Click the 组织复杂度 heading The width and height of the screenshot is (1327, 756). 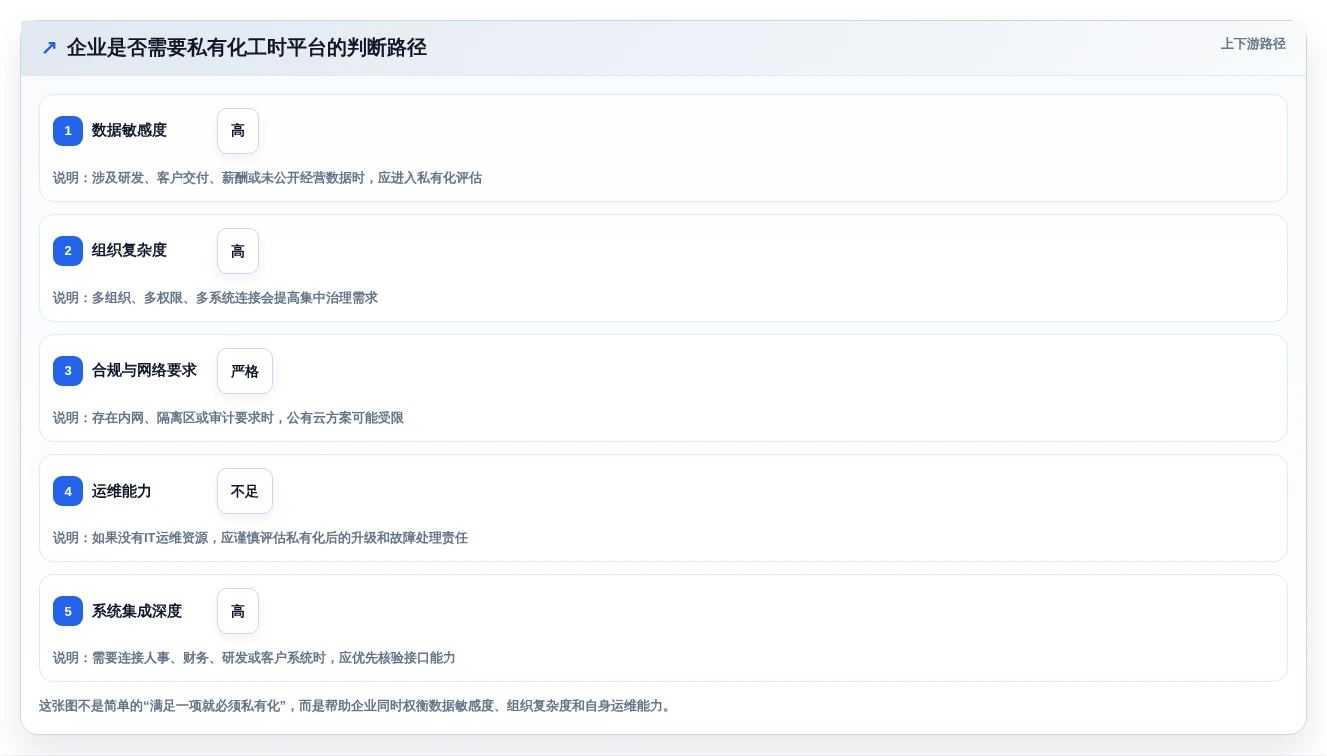129,251
